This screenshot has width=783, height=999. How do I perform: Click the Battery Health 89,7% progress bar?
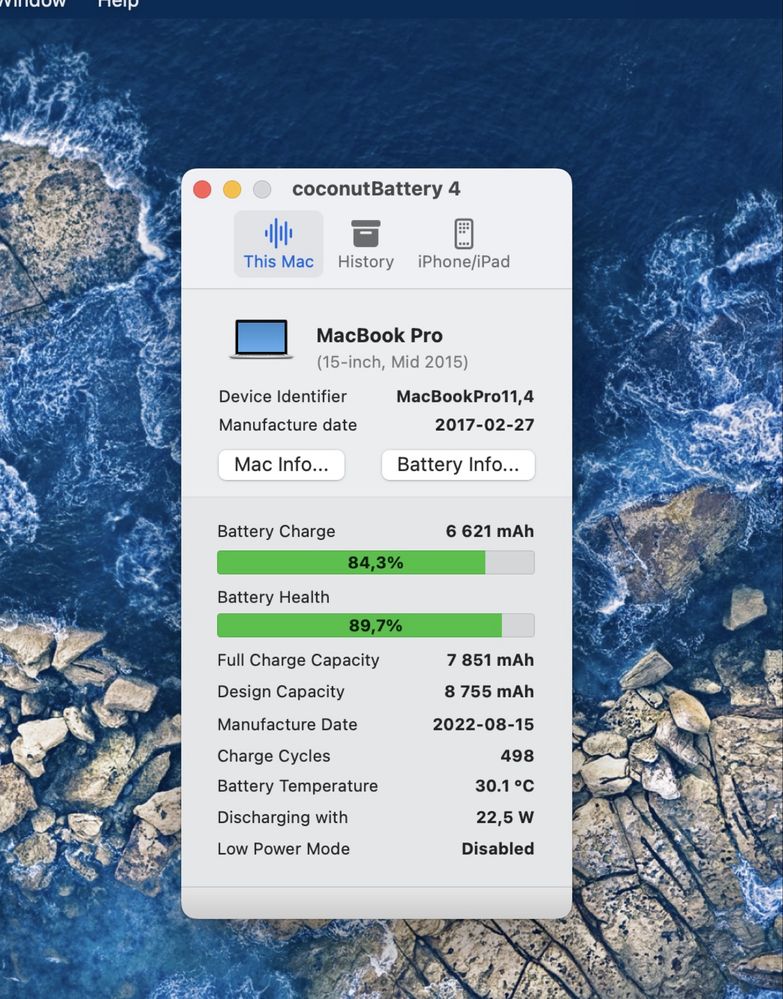coord(376,626)
